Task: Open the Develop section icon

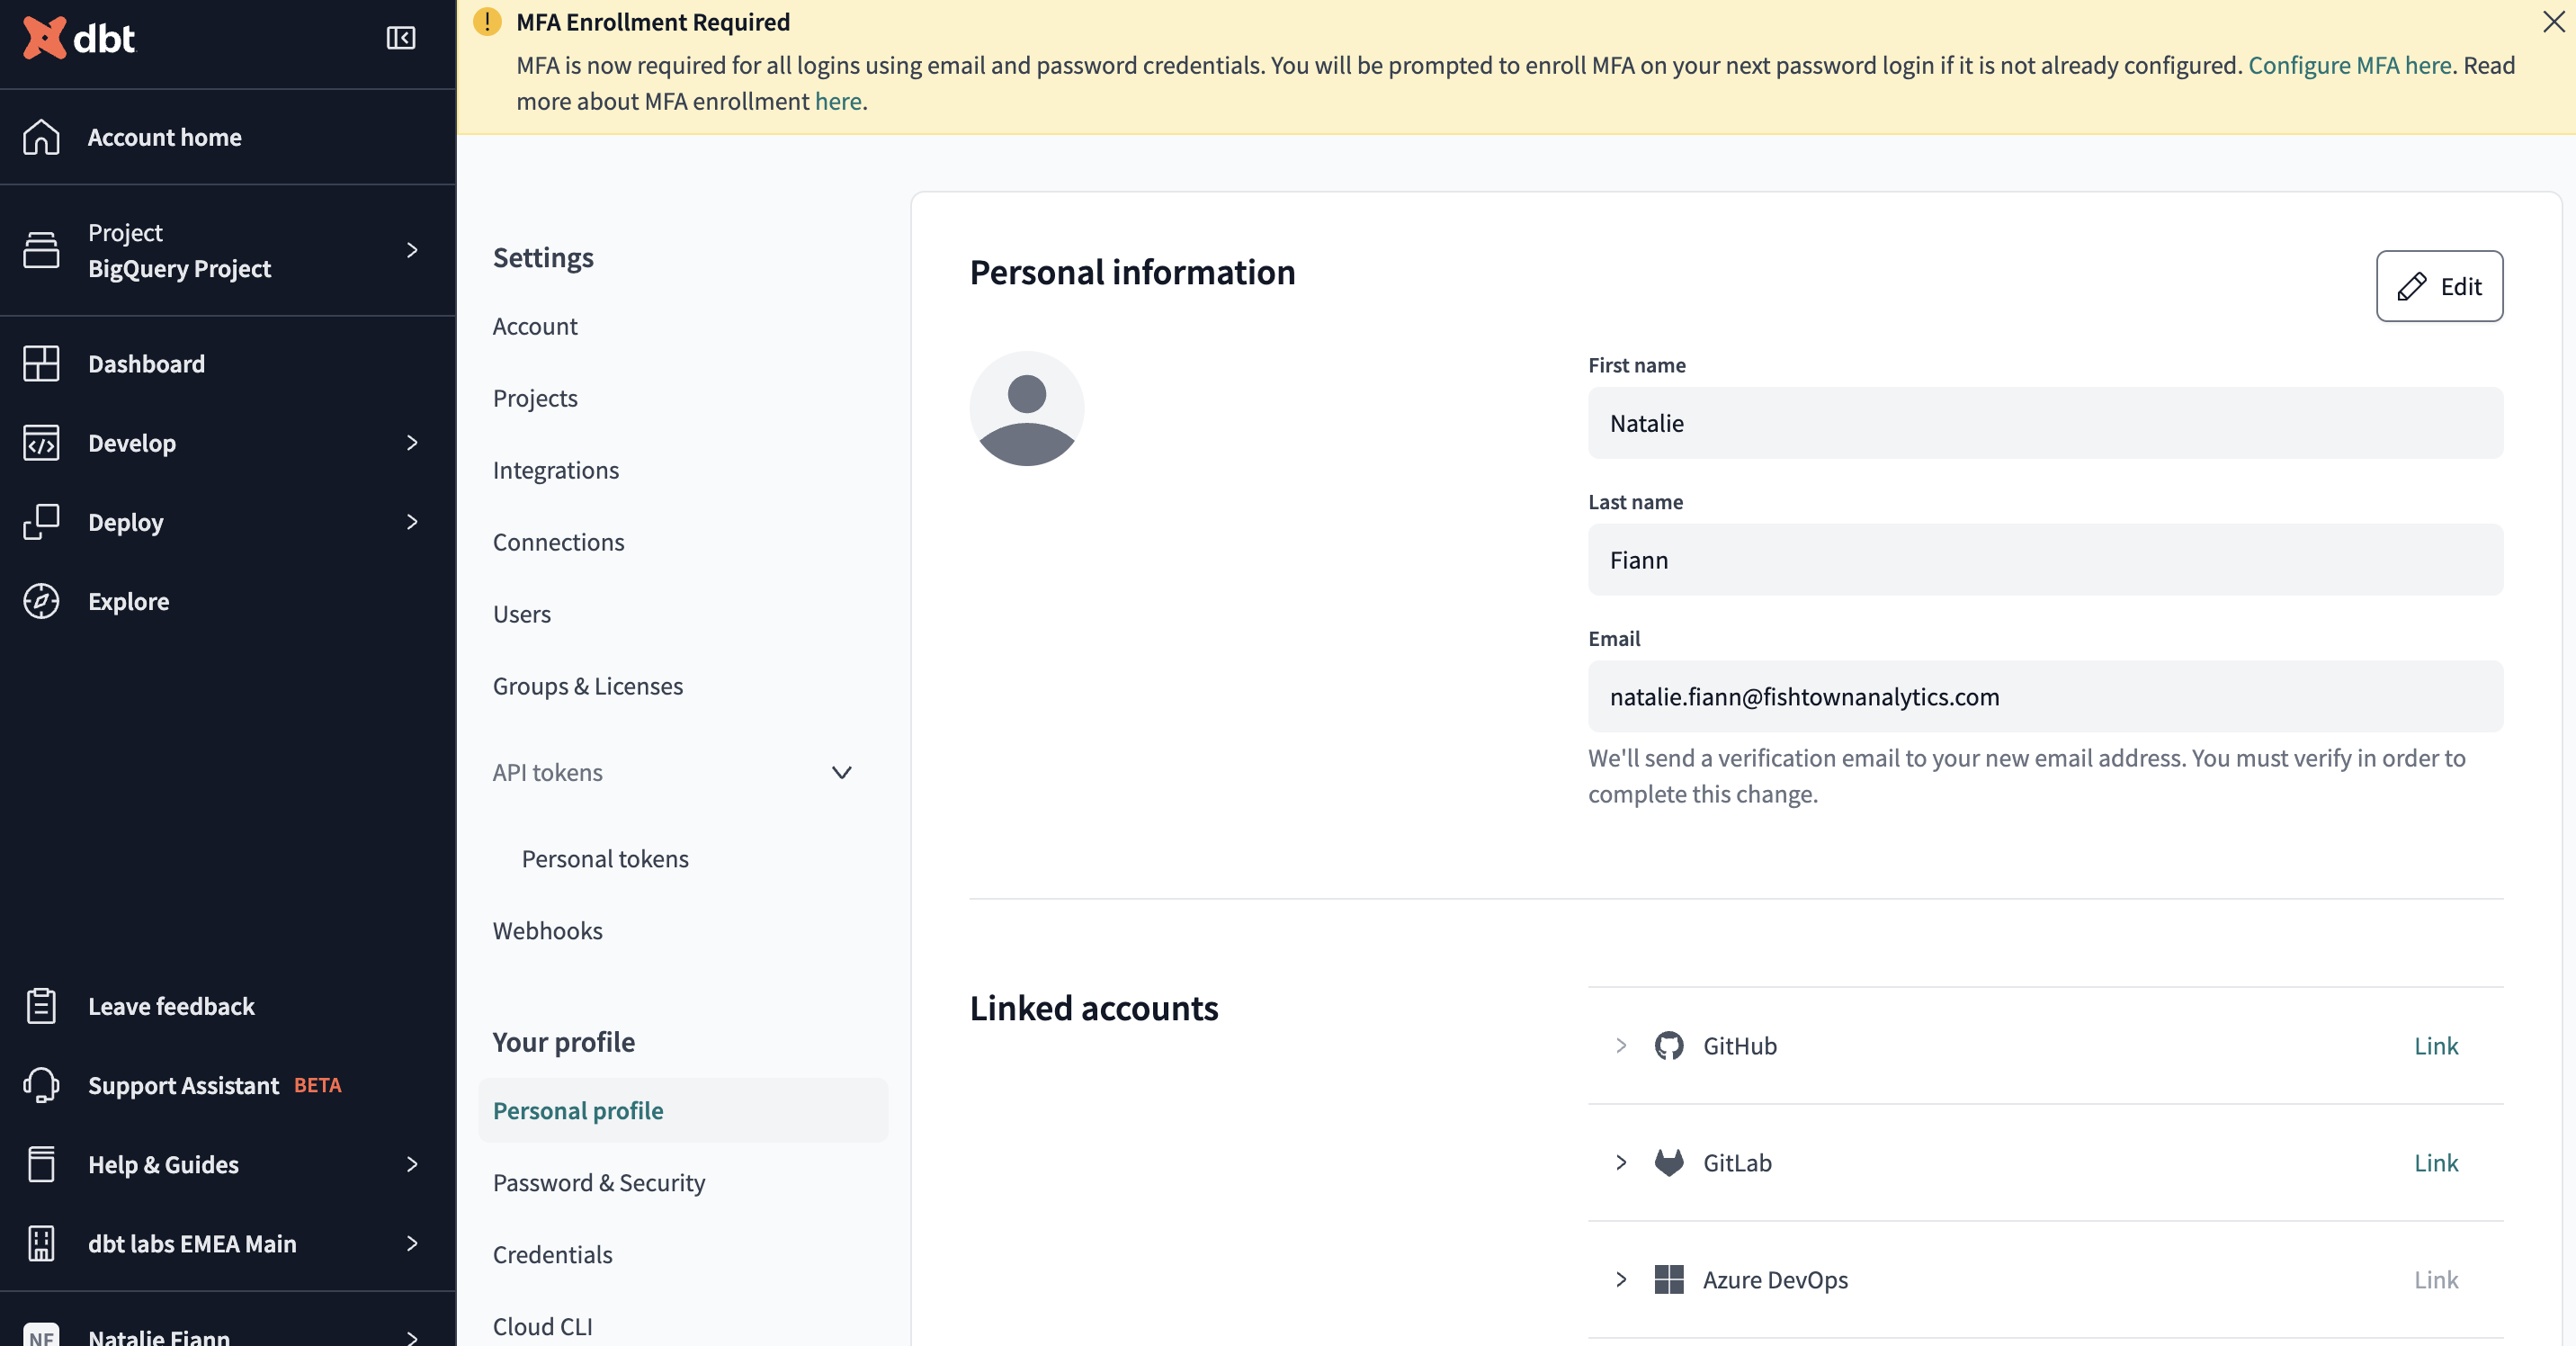Action: click(41, 442)
